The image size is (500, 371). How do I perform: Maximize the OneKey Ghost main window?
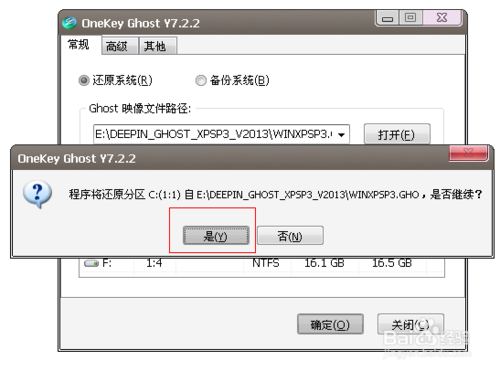[x=410, y=18]
